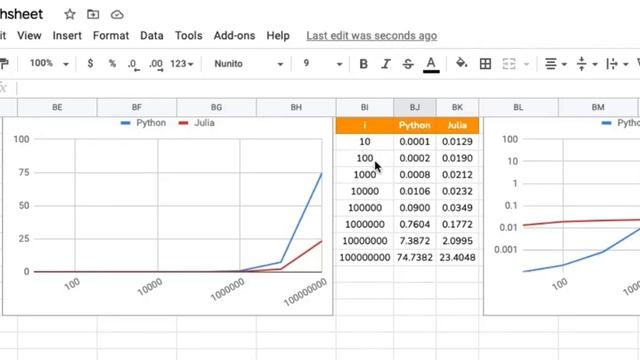Format as percent
This screenshot has width=640, height=360.
pos(112,64)
